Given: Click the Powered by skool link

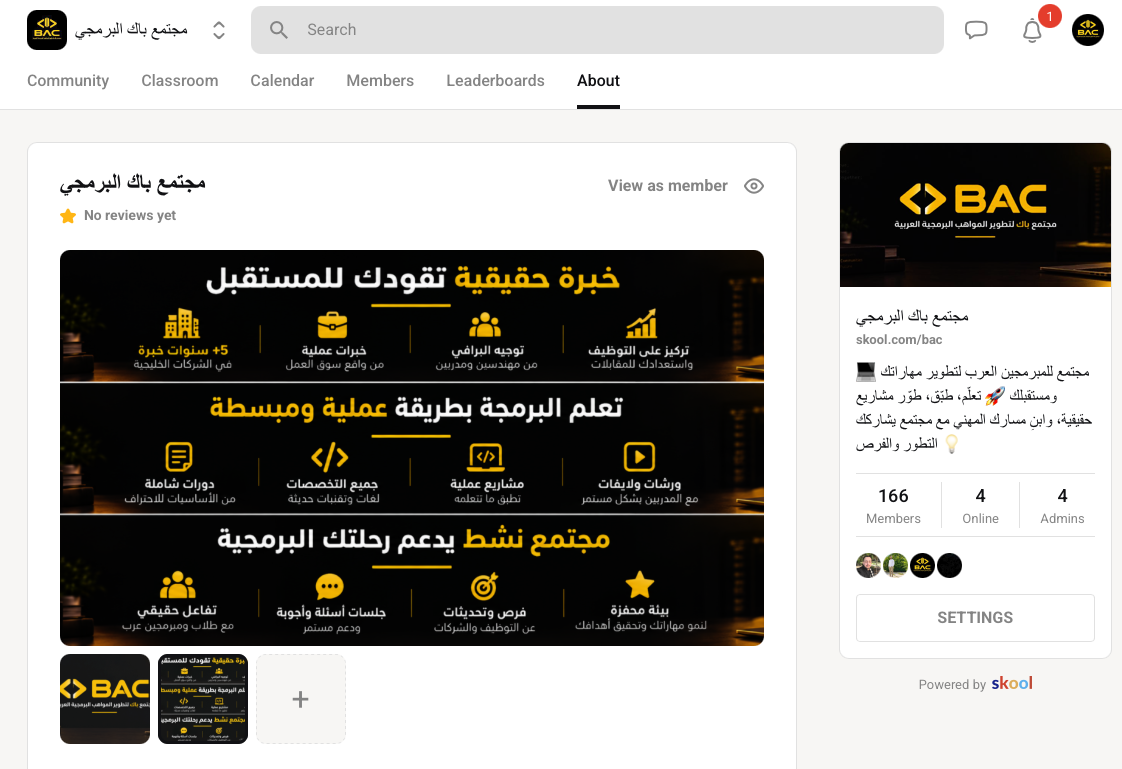Looking at the screenshot, I should pos(975,684).
